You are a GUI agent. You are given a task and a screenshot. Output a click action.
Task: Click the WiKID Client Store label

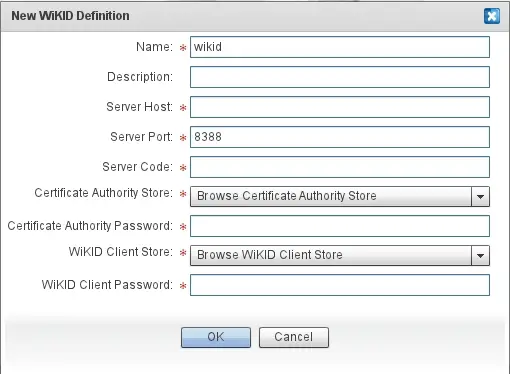point(121,252)
